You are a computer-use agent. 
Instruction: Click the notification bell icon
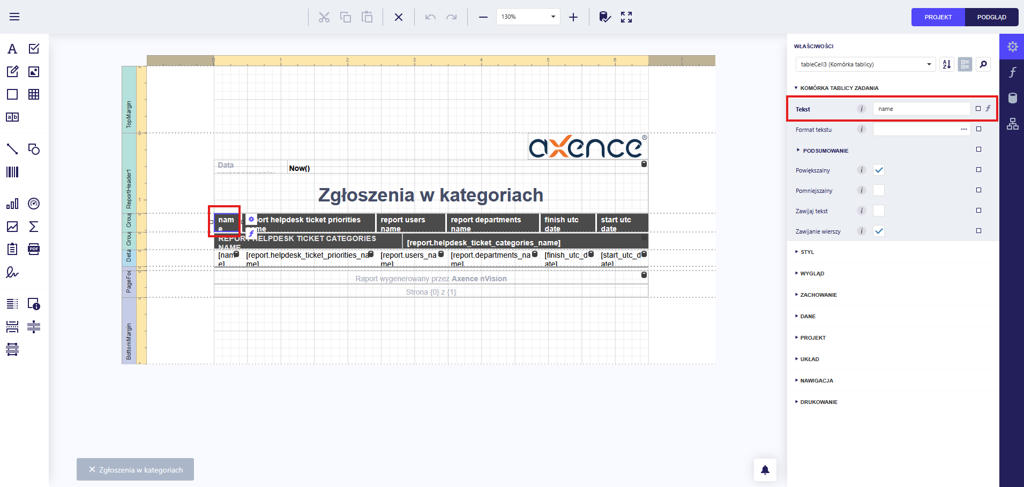coord(765,469)
